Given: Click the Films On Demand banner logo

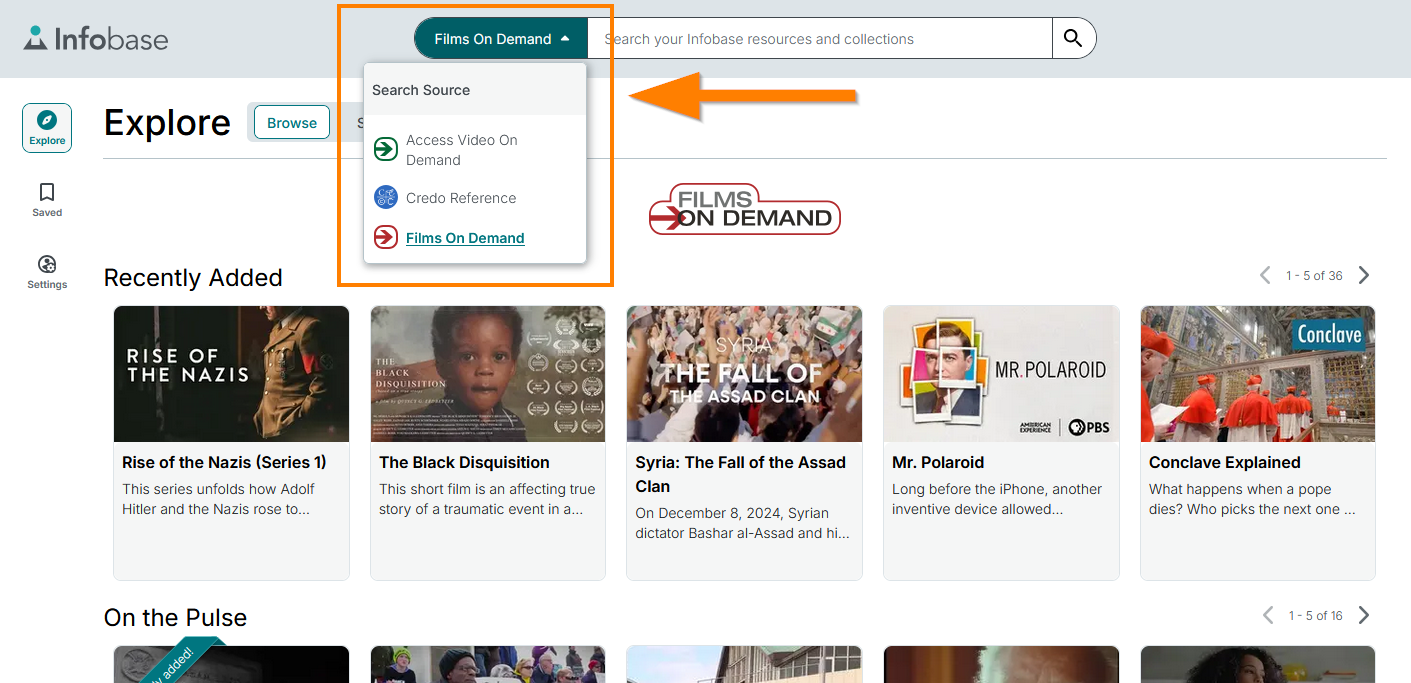Looking at the screenshot, I should tap(745, 209).
